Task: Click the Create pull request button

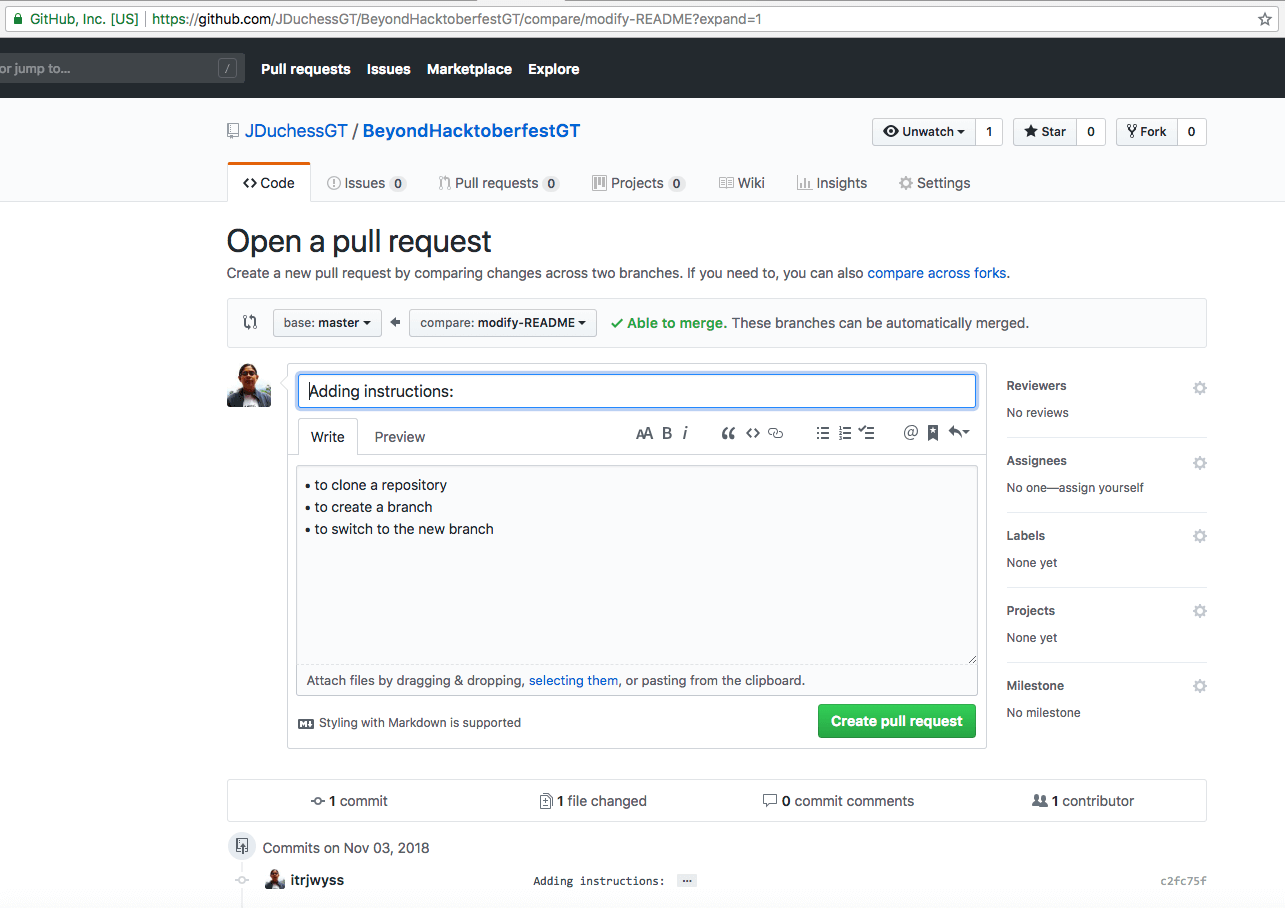Action: coord(897,721)
